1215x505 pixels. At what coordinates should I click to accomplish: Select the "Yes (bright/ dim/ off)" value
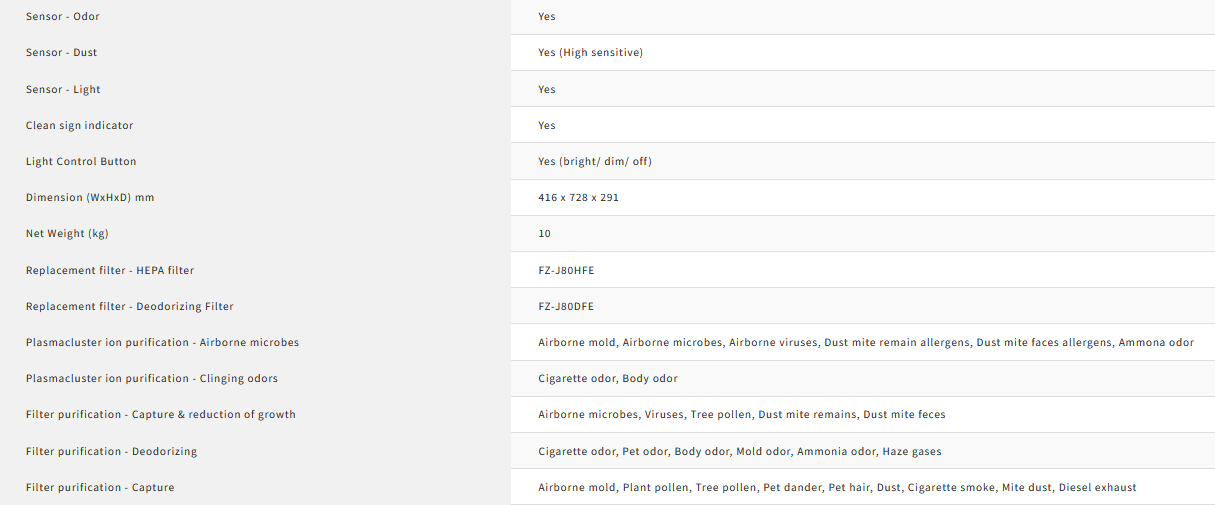(594, 162)
